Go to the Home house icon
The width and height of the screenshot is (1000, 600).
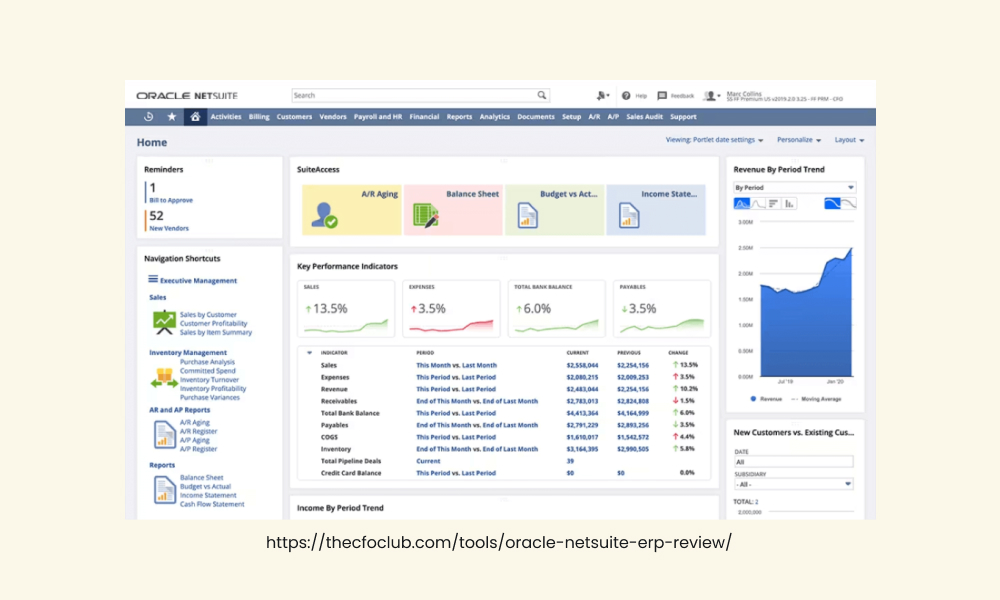coord(195,117)
